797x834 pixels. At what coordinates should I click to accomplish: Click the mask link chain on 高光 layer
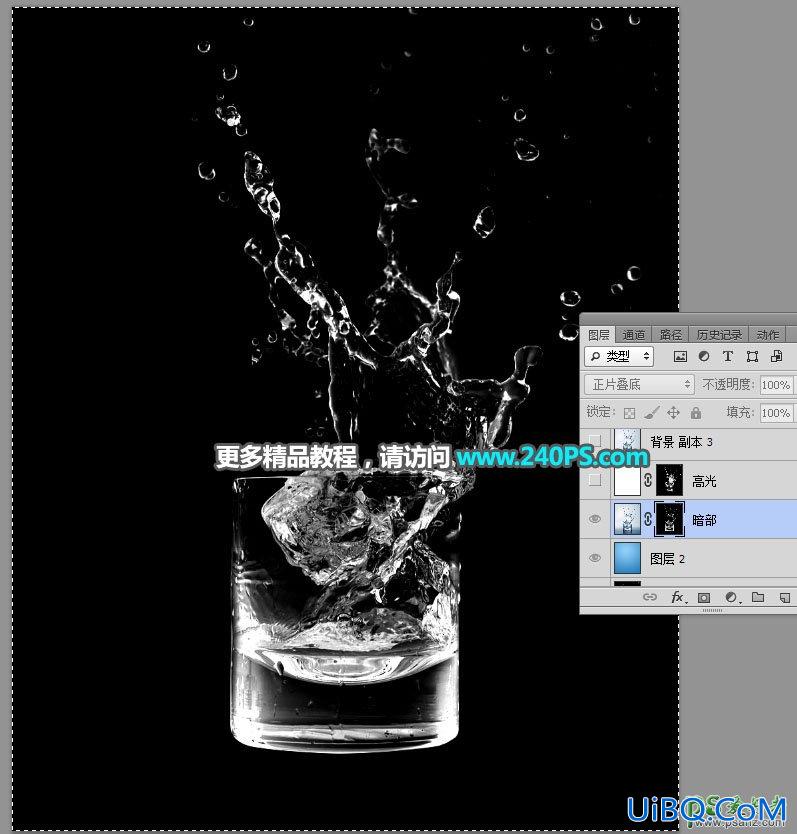tap(647, 480)
